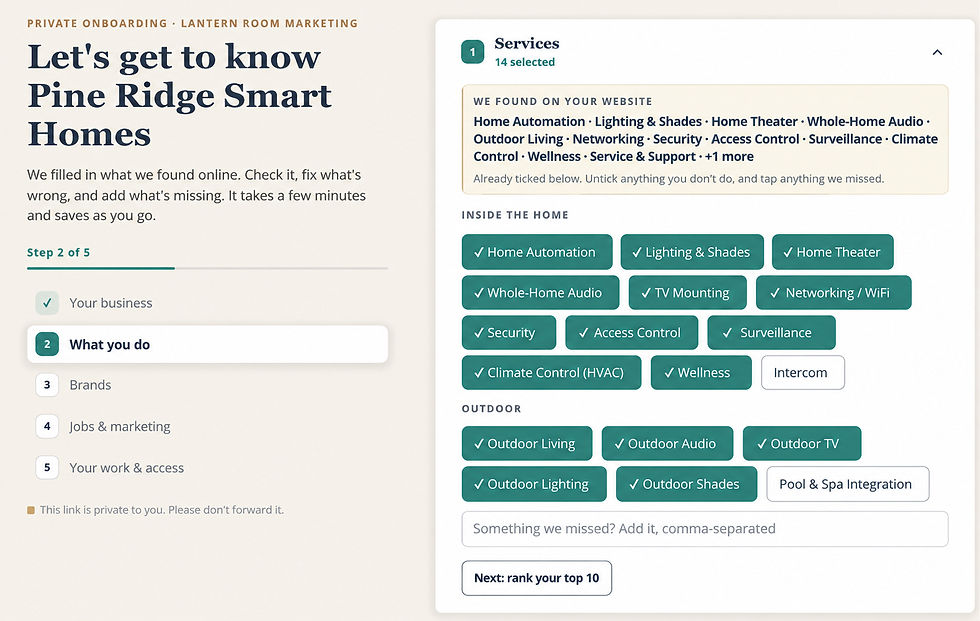Image resolution: width=980 pixels, height=621 pixels.
Task: Click the checkmark icon beside Your business
Action: pyautogui.click(x=47, y=303)
